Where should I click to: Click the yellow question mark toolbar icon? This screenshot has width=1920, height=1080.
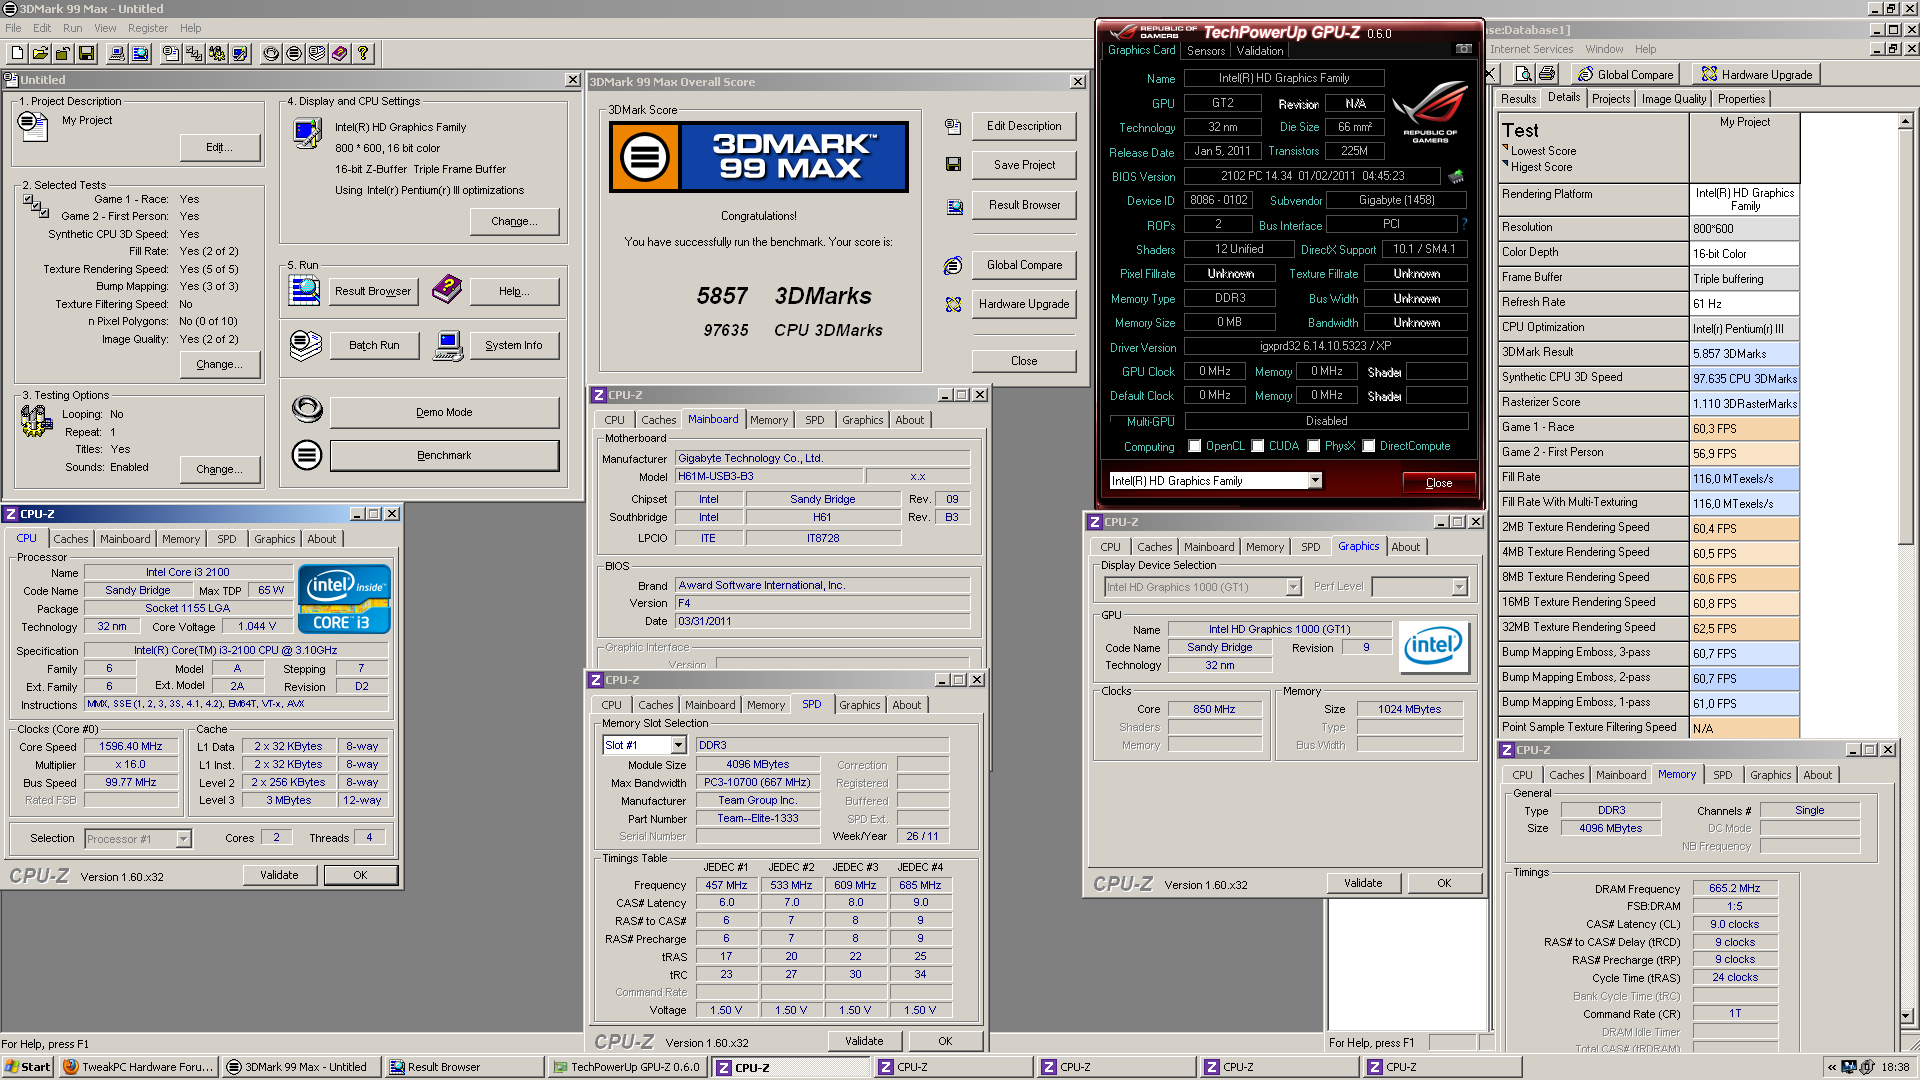(363, 53)
